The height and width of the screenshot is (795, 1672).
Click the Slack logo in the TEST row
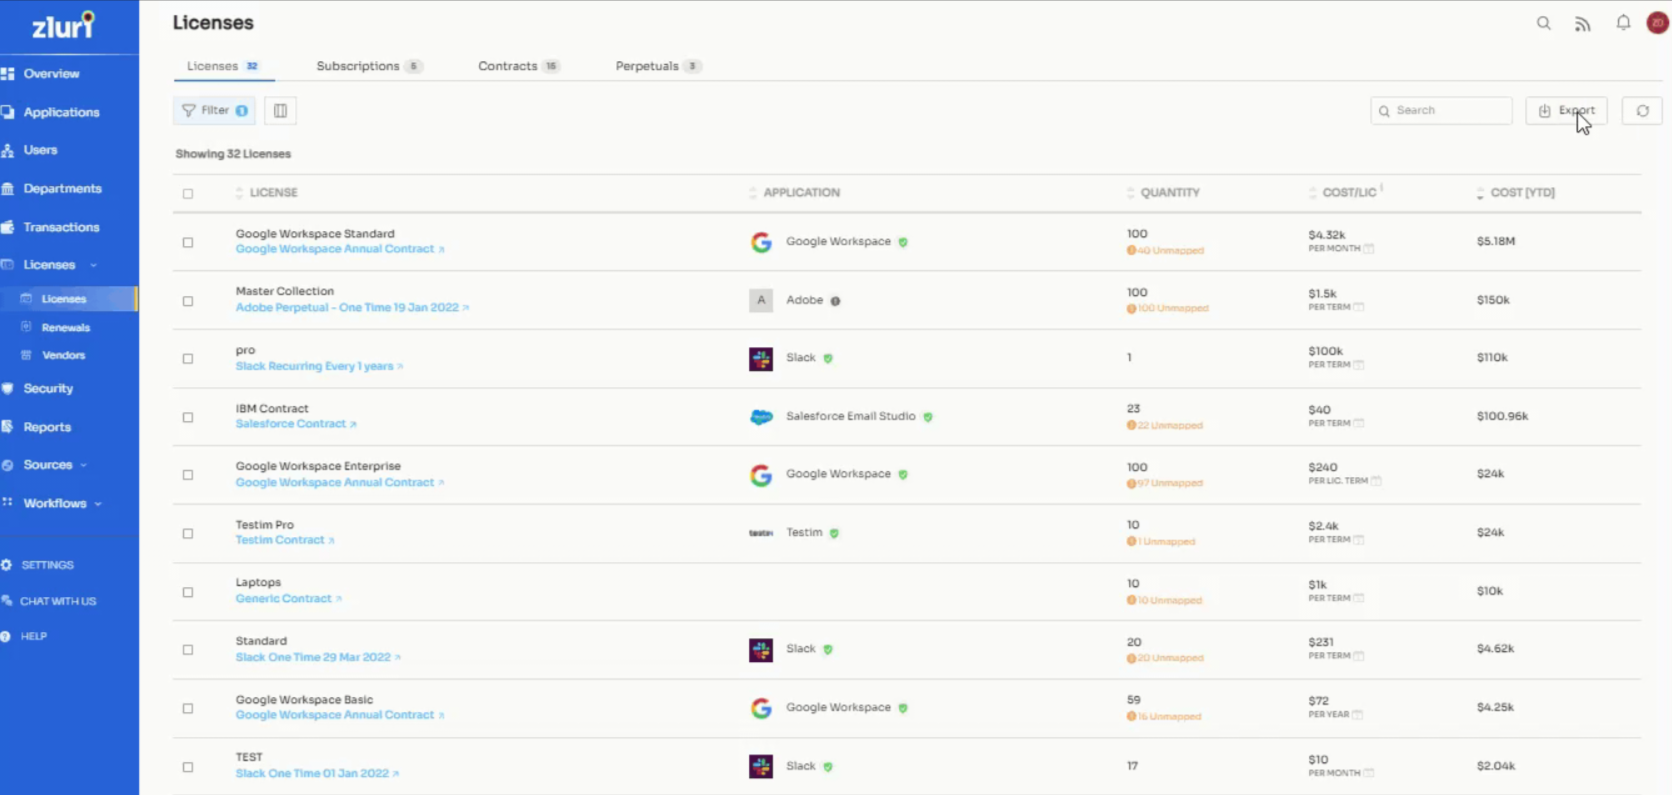click(761, 767)
